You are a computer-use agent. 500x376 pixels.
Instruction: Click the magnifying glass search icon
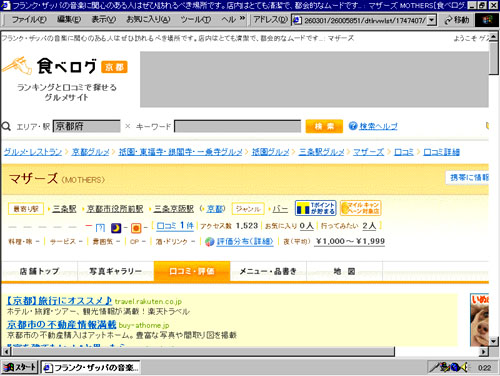6,126
